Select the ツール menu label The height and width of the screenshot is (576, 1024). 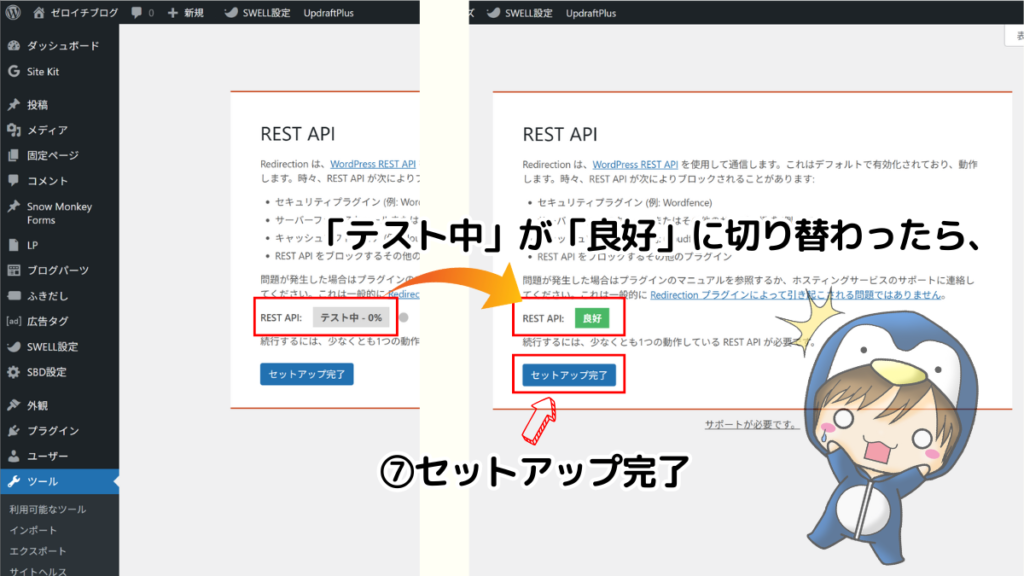(x=42, y=481)
